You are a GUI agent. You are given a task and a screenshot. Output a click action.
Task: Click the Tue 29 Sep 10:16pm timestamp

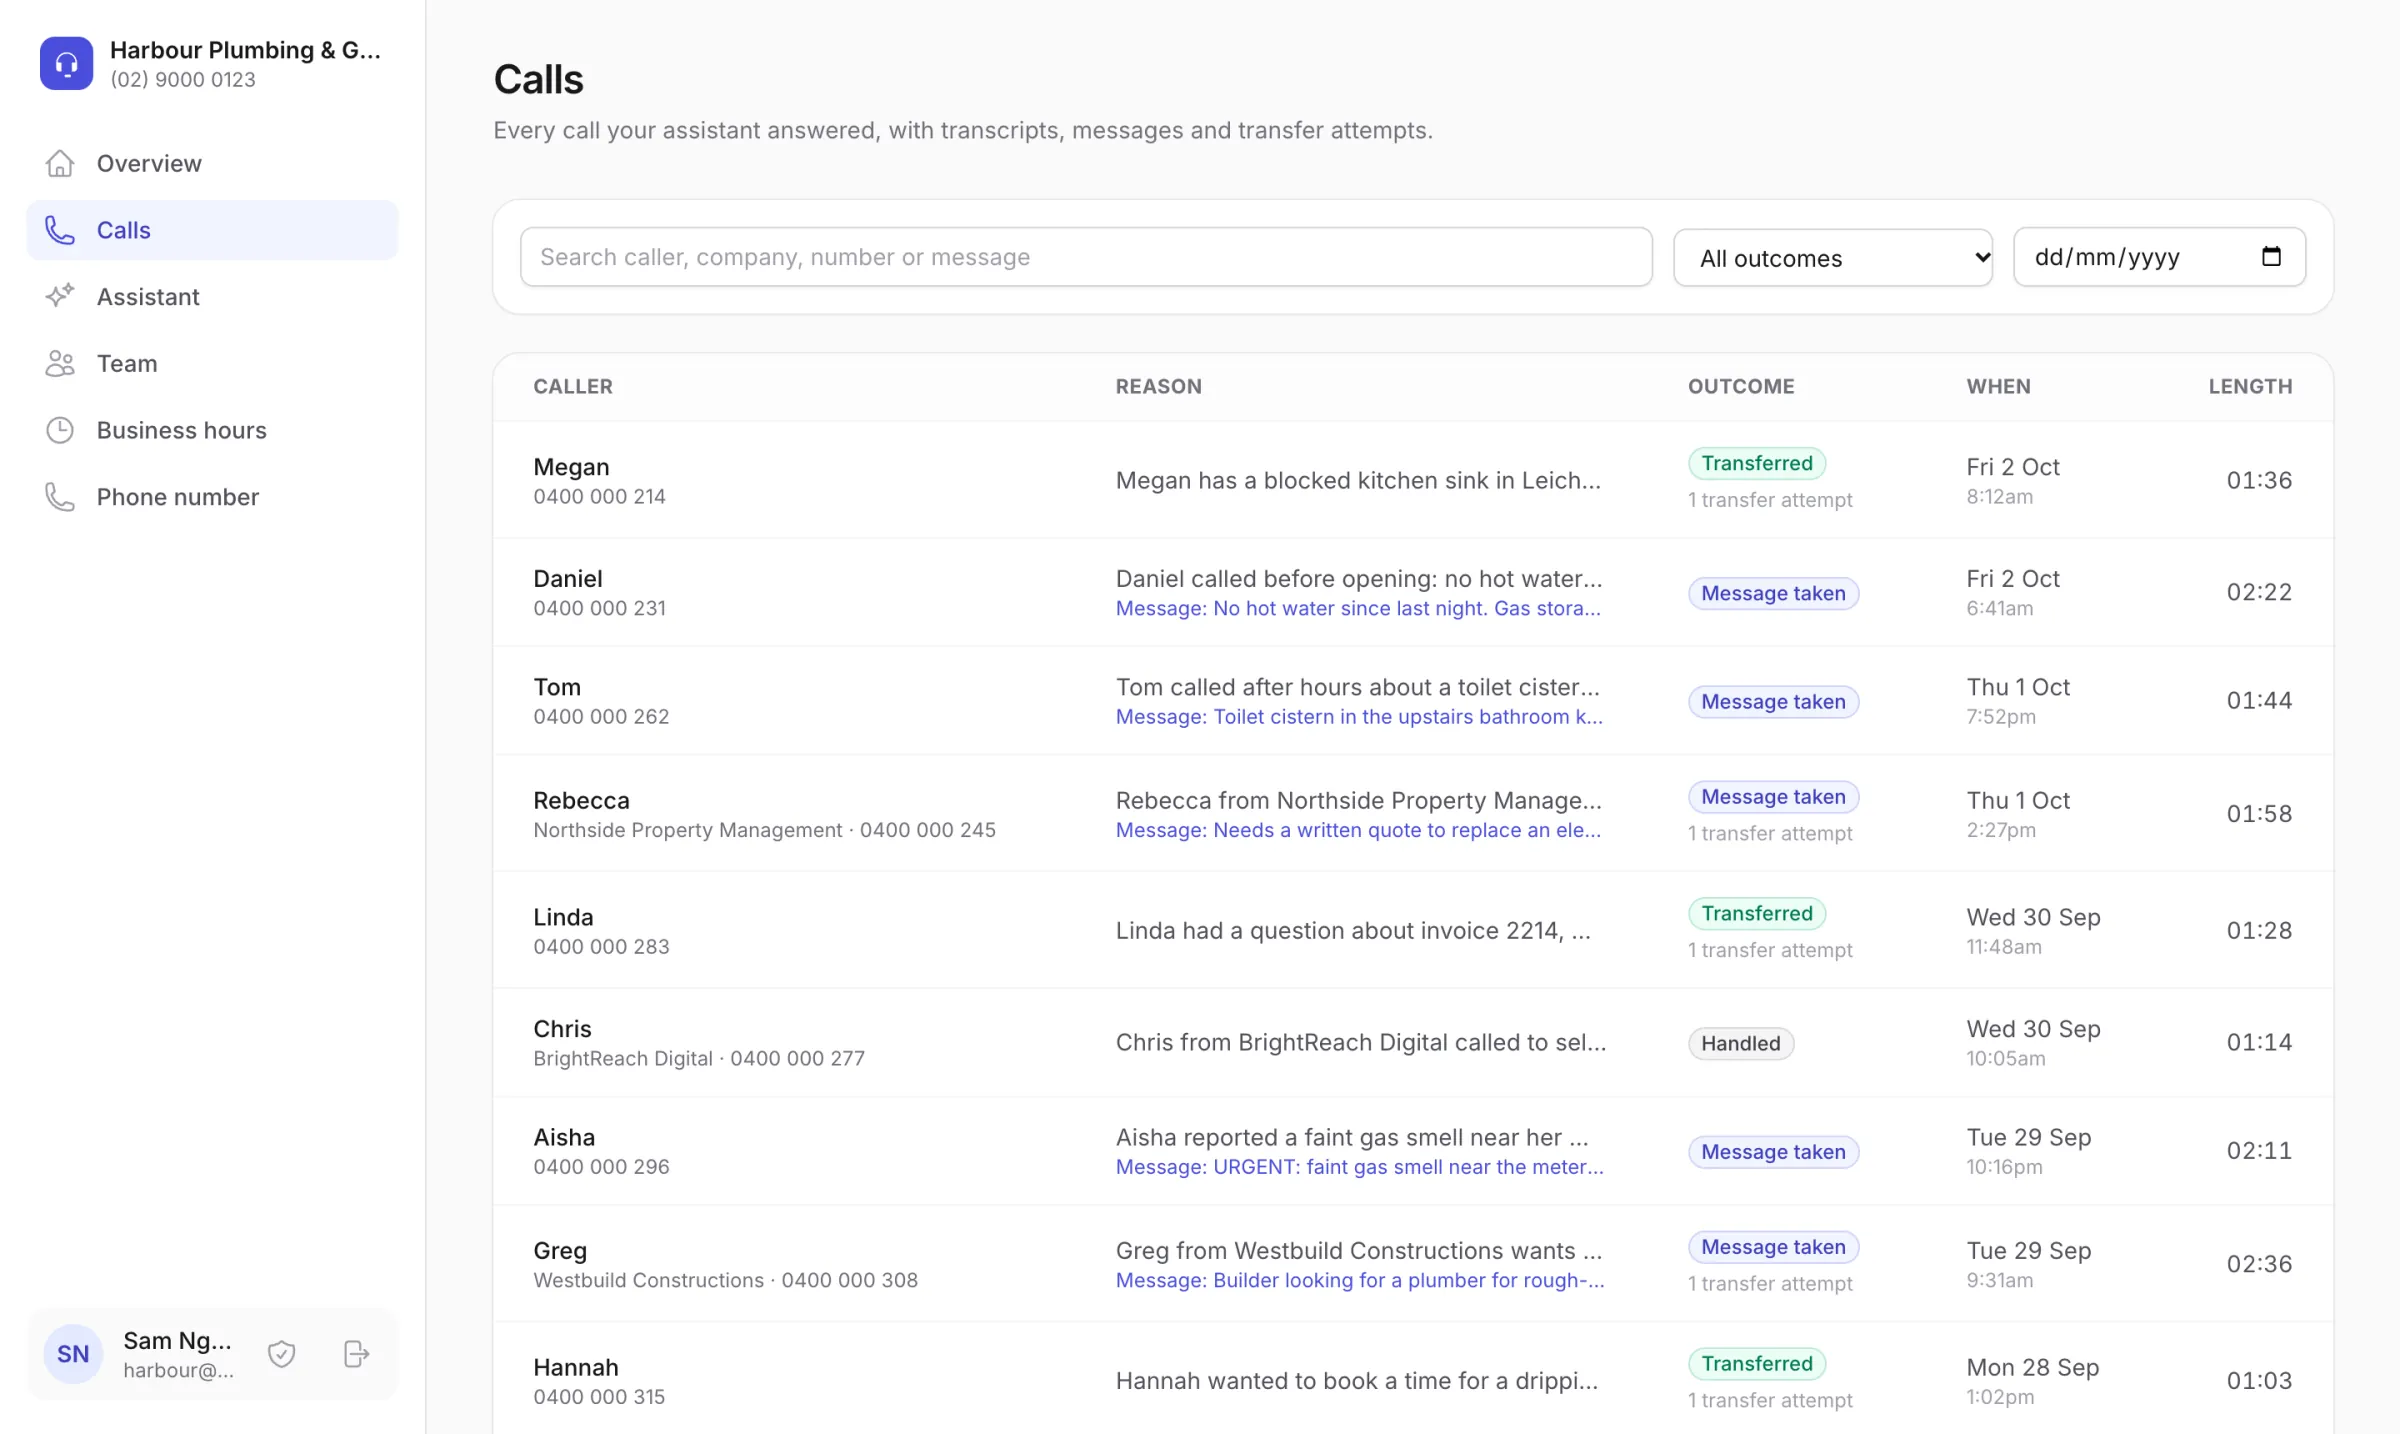pos(2028,1151)
